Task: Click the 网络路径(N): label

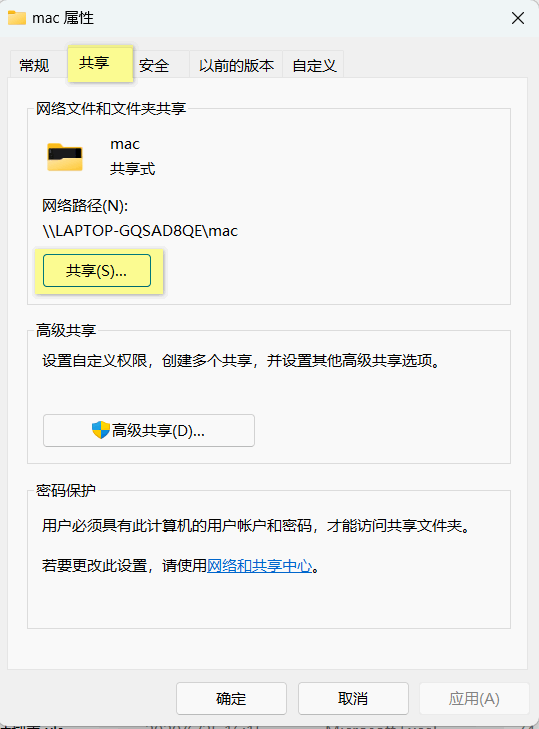Action: tap(85, 205)
